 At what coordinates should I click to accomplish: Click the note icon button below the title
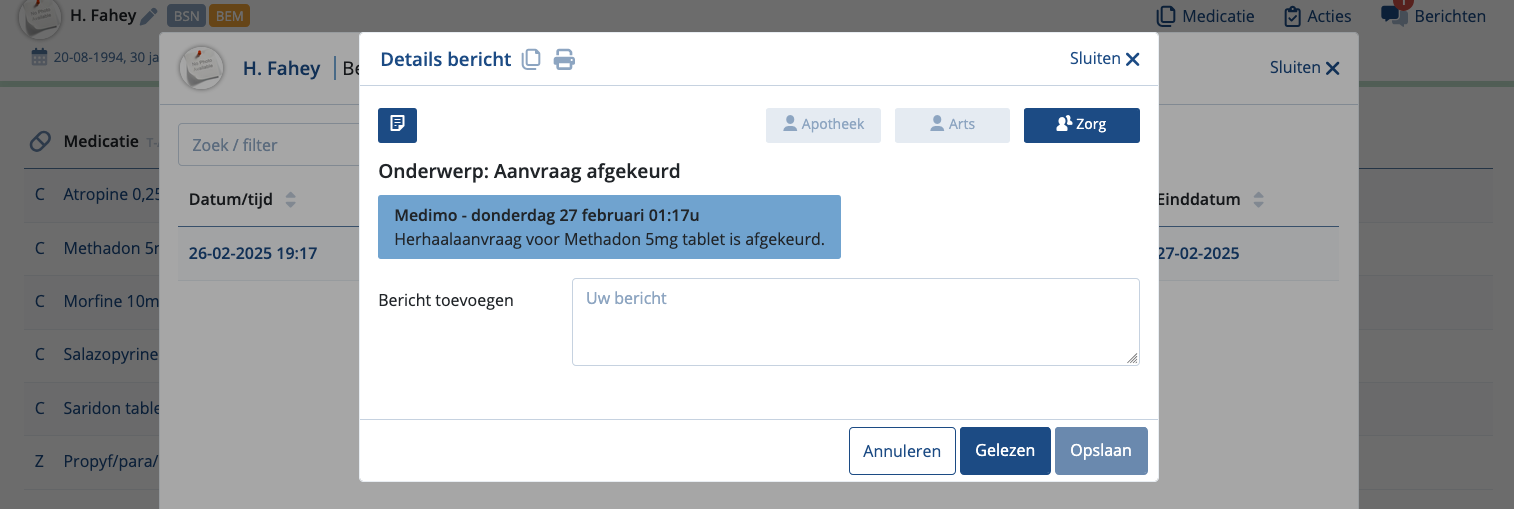click(397, 125)
